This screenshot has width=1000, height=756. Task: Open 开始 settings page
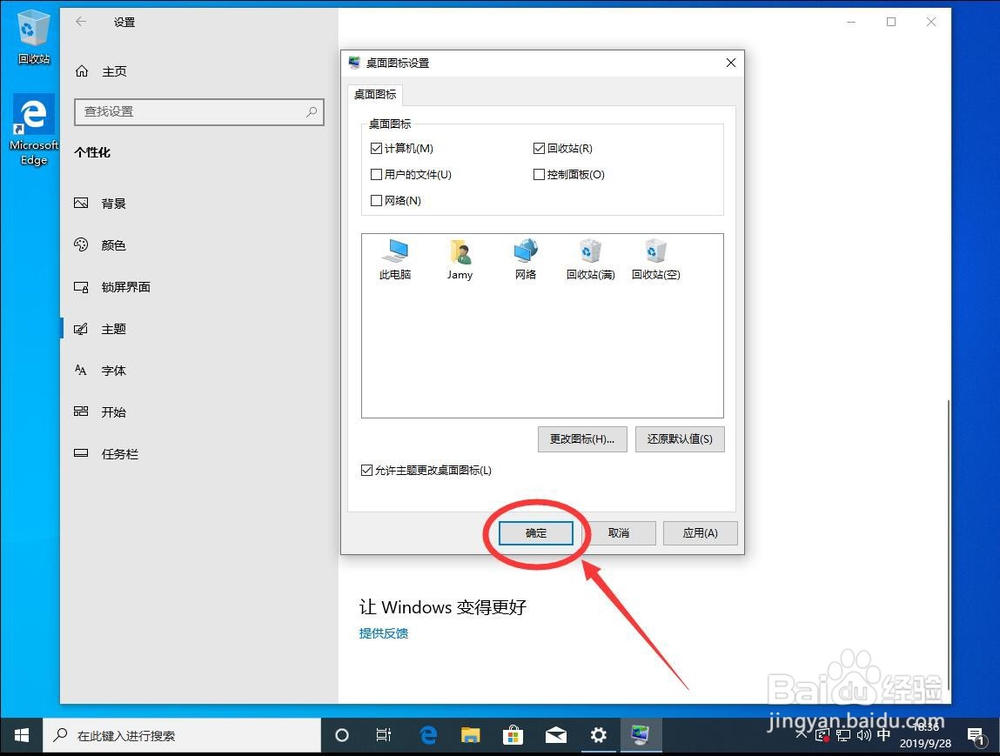click(x=114, y=412)
